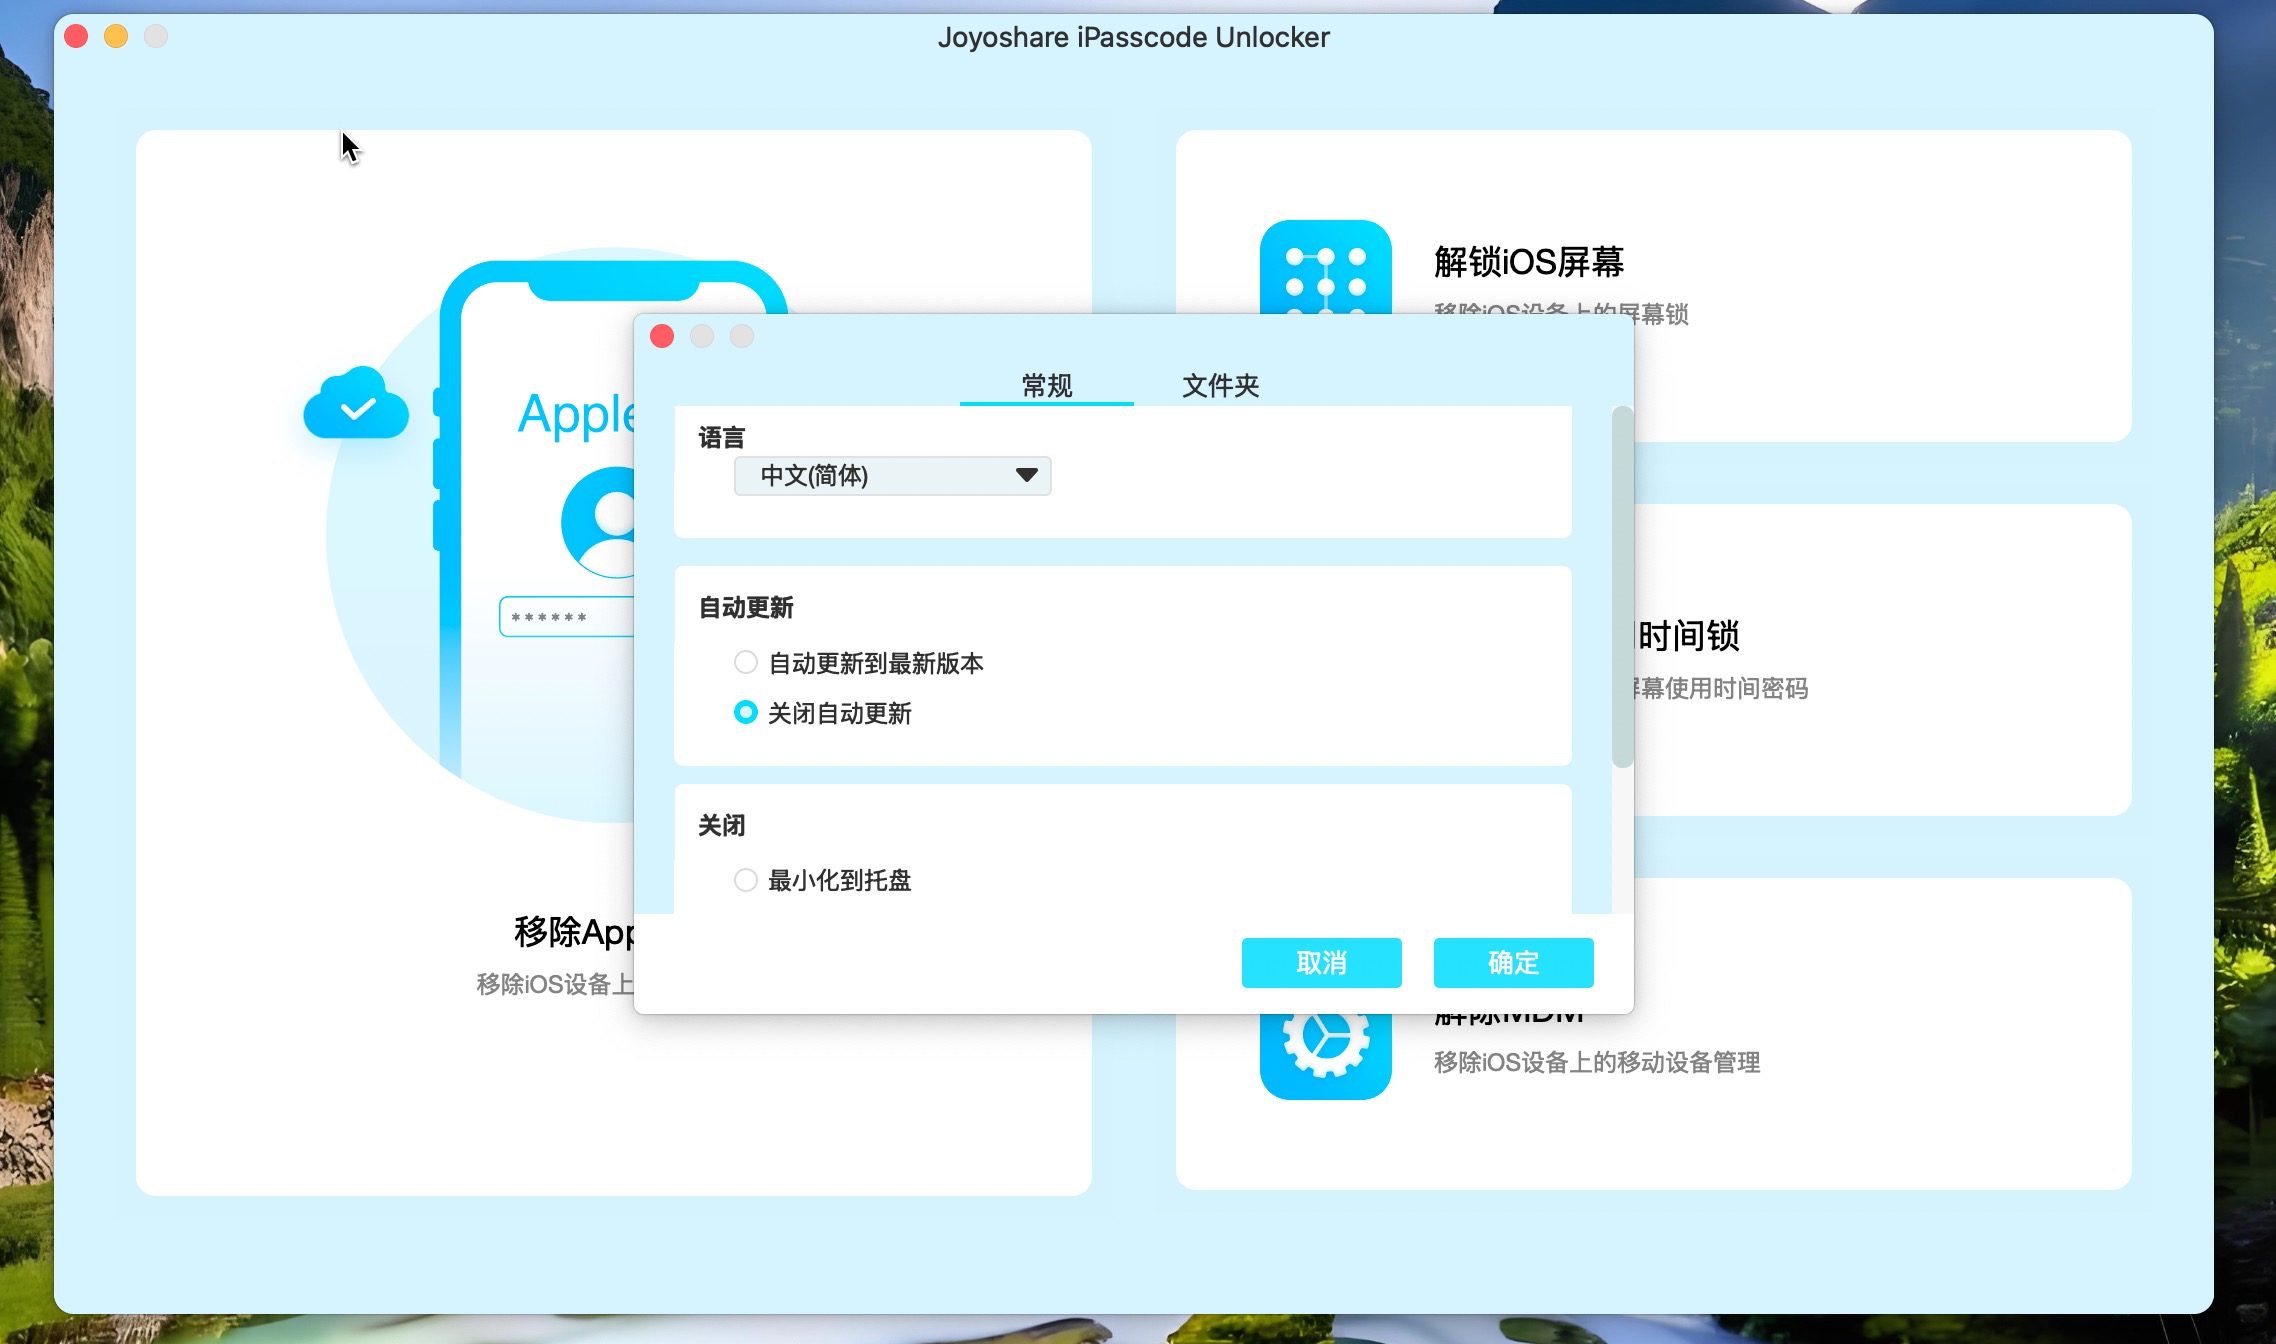Click the Joyoshare iPasscode Unlocker window title
Image resolution: width=2276 pixels, height=1344 pixels.
pos(1133,37)
